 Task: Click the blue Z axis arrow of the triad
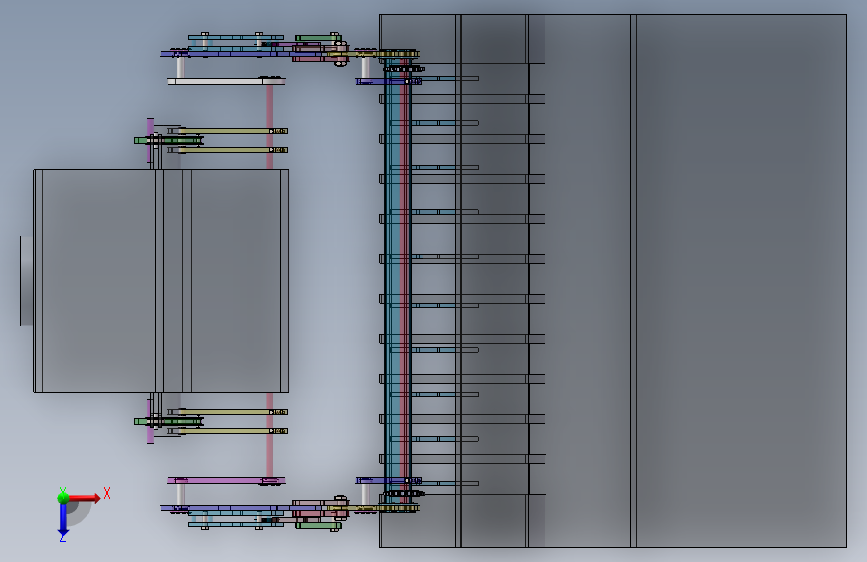(63, 521)
